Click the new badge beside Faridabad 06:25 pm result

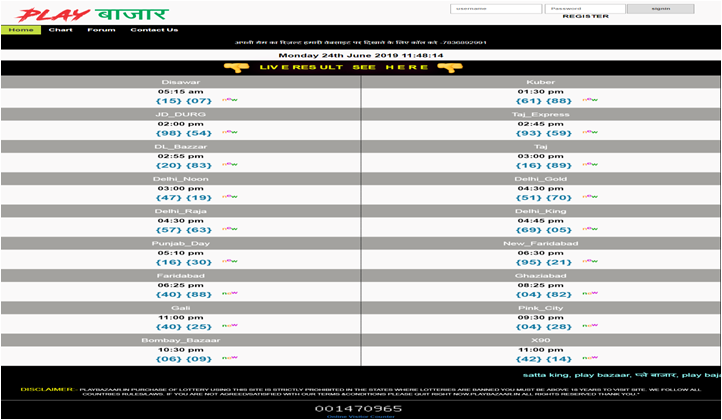coord(230,293)
